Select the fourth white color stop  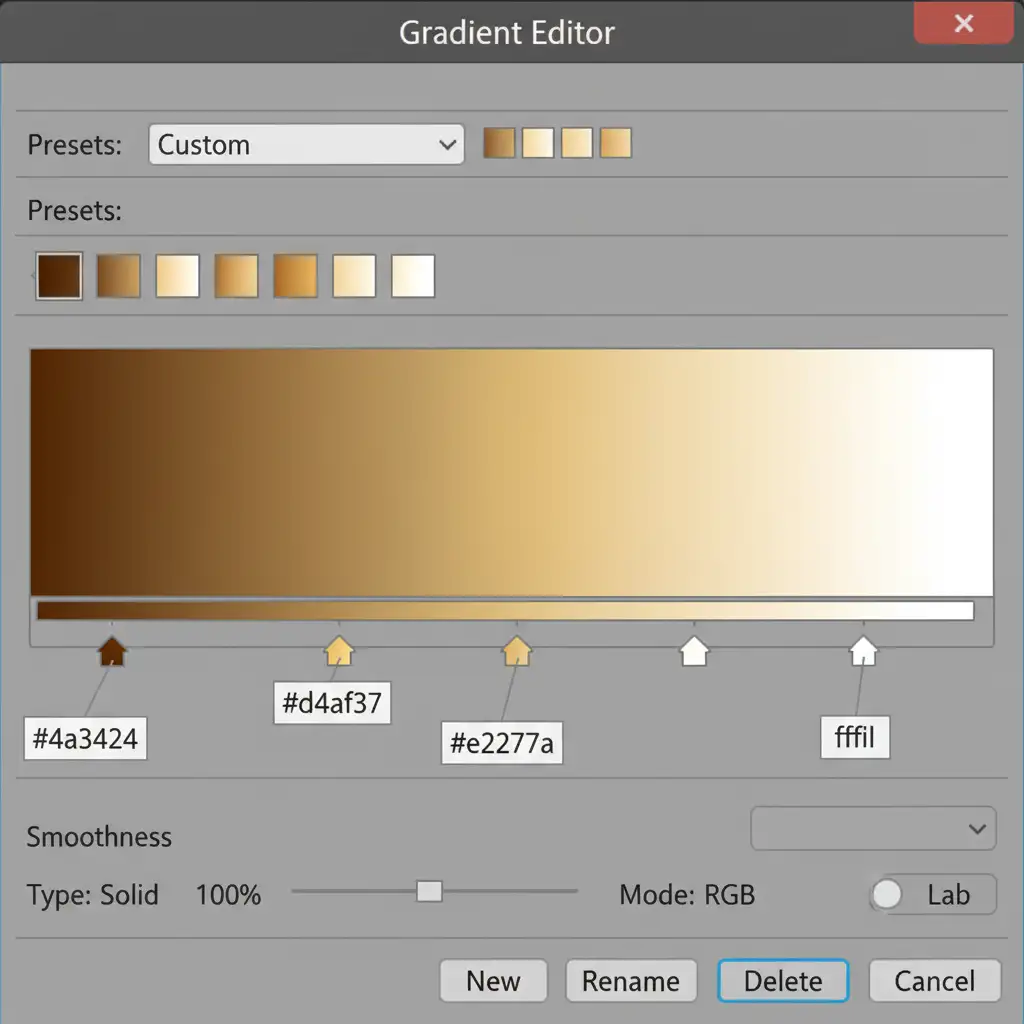click(694, 652)
